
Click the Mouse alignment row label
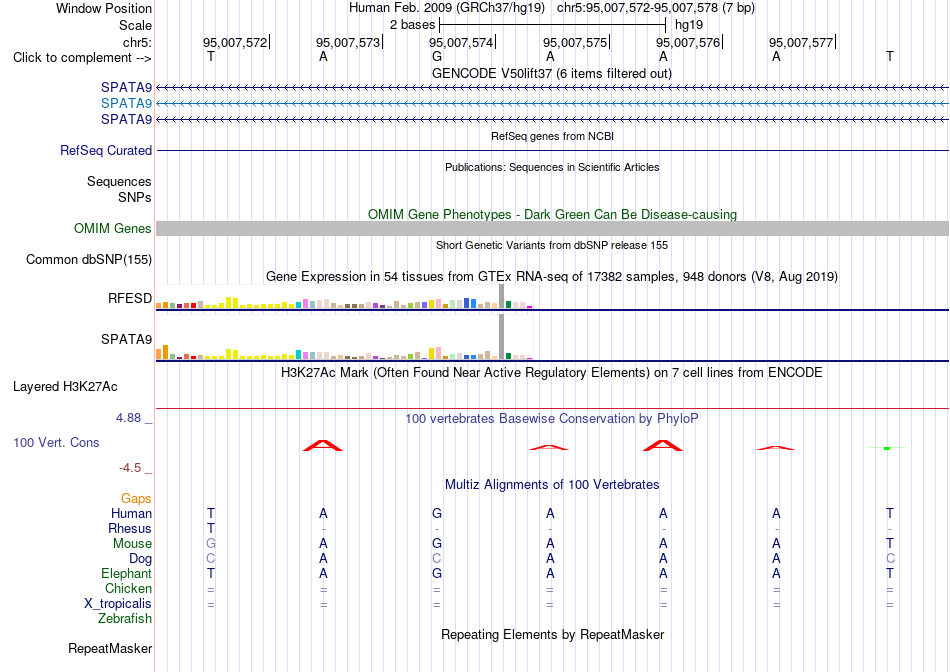tap(132, 544)
